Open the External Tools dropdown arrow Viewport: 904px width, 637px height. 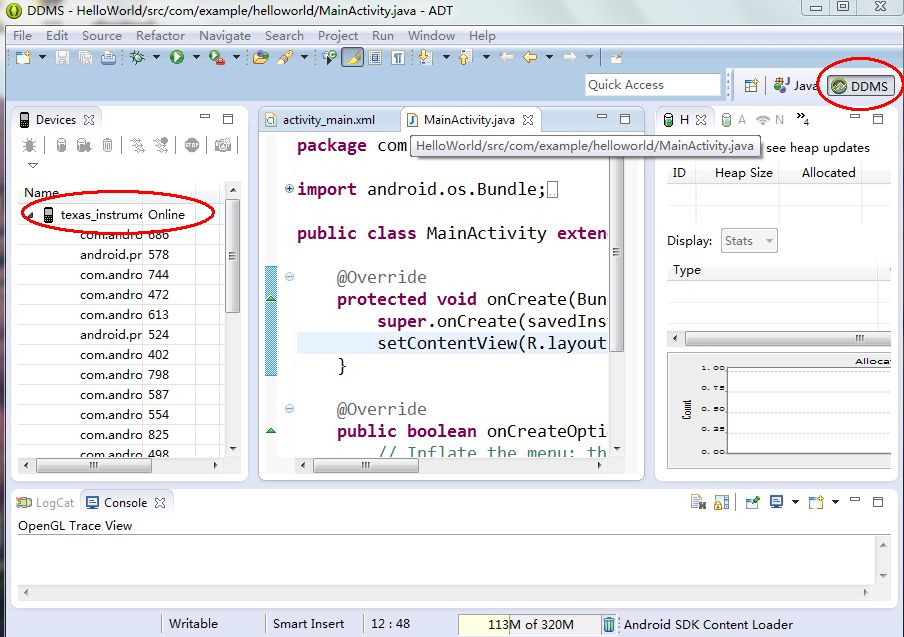coord(236,57)
